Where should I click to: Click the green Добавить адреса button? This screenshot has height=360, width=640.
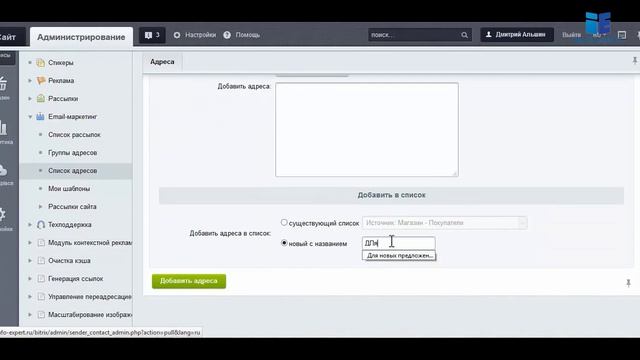(x=189, y=281)
